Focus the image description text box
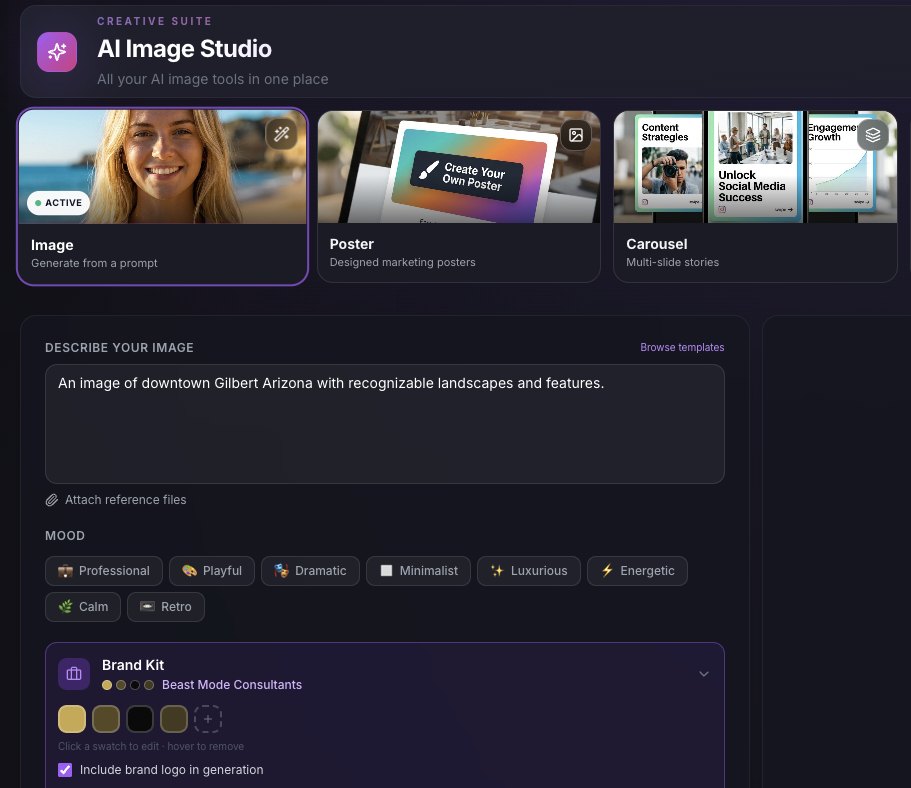 [385, 424]
